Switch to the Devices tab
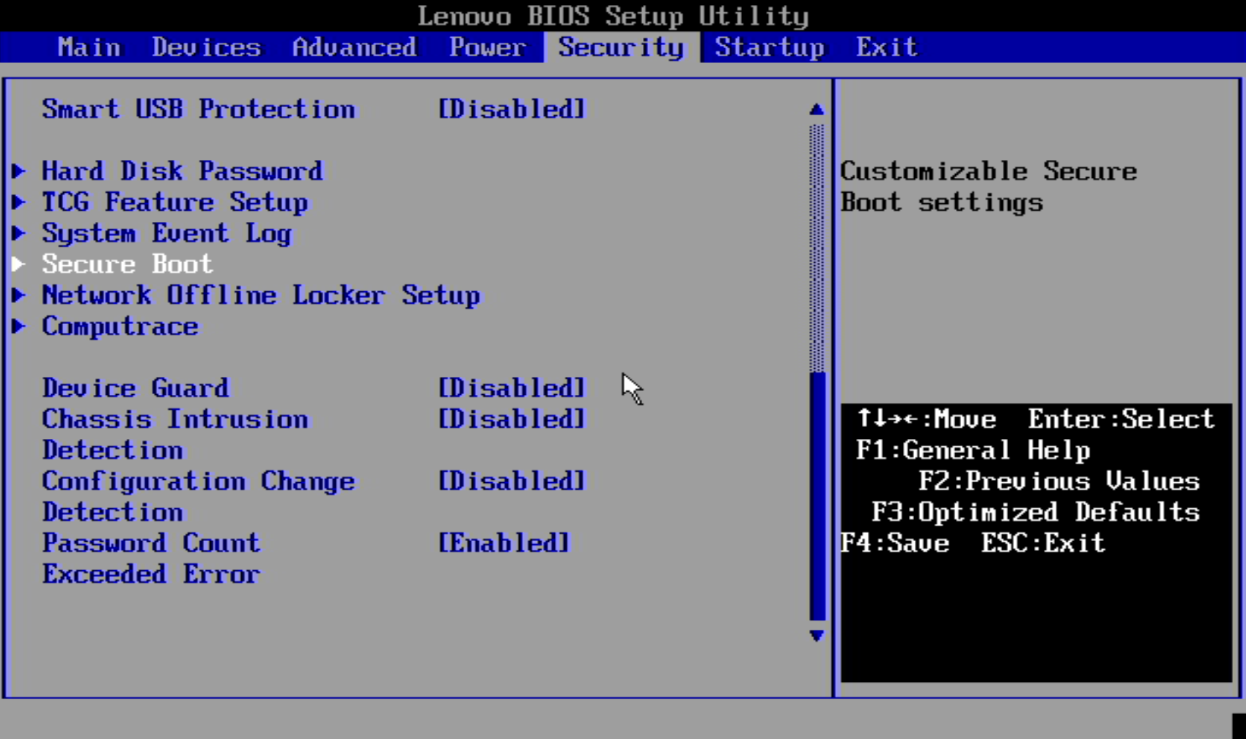This screenshot has width=1246, height=739. 206,47
